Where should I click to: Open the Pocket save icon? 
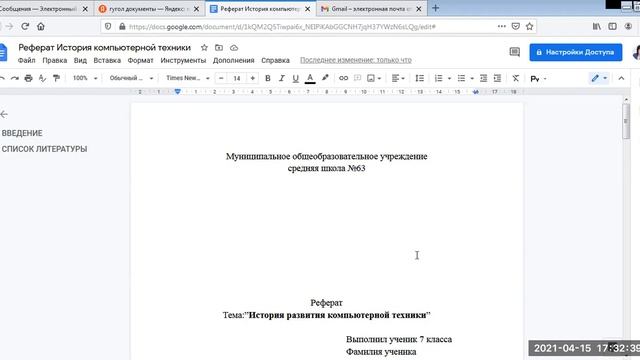(x=516, y=27)
